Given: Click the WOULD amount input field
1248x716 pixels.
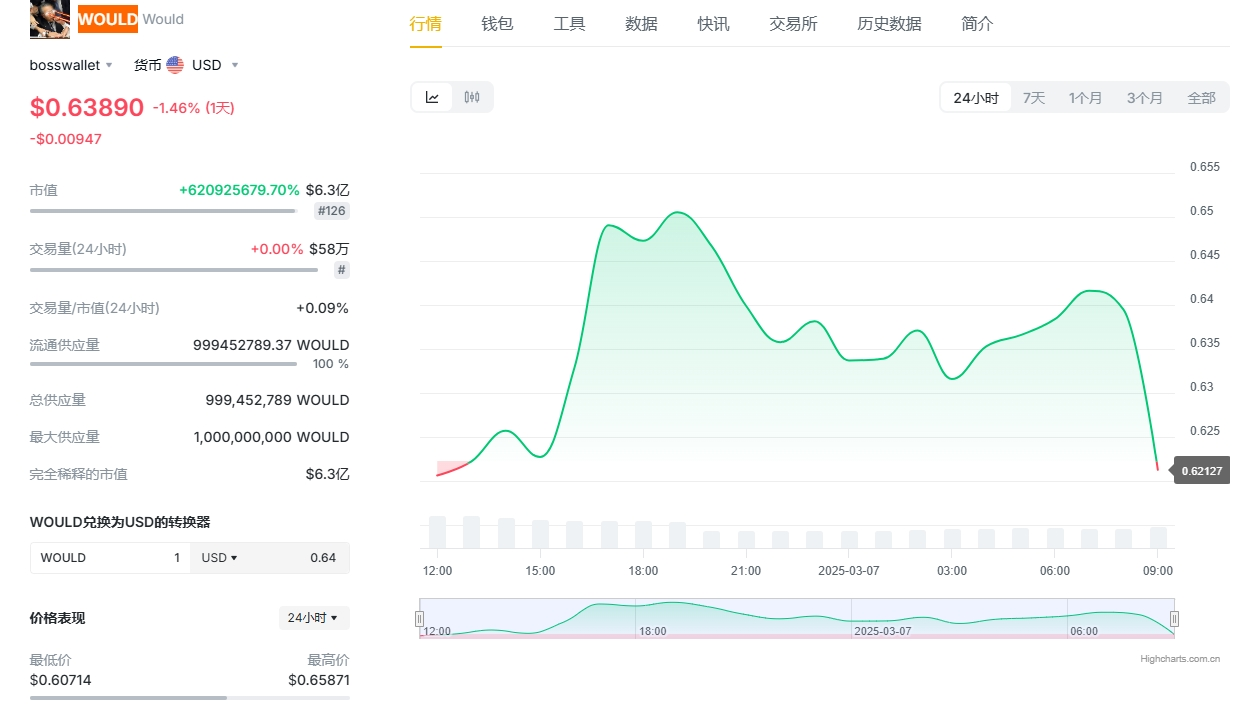Looking at the screenshot, I should point(110,558).
